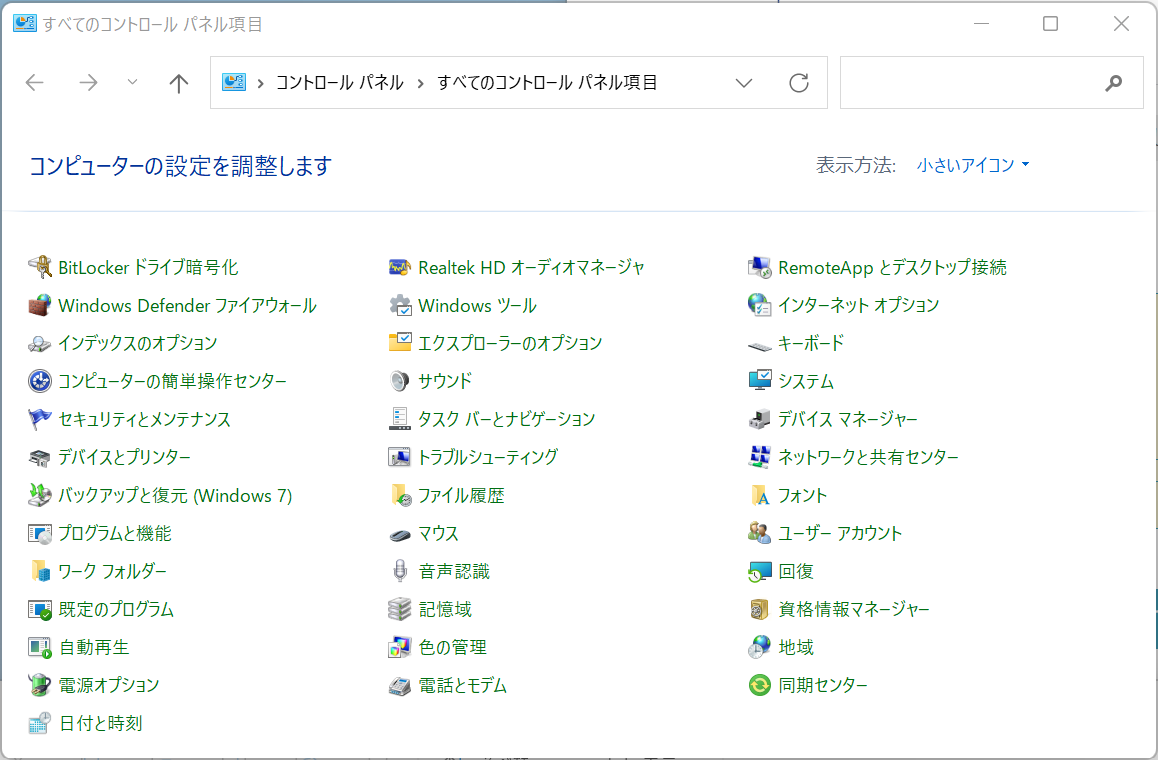Open the BitLocker ドライブ暗号化 key icon
The height and width of the screenshot is (760, 1158).
tap(39, 267)
